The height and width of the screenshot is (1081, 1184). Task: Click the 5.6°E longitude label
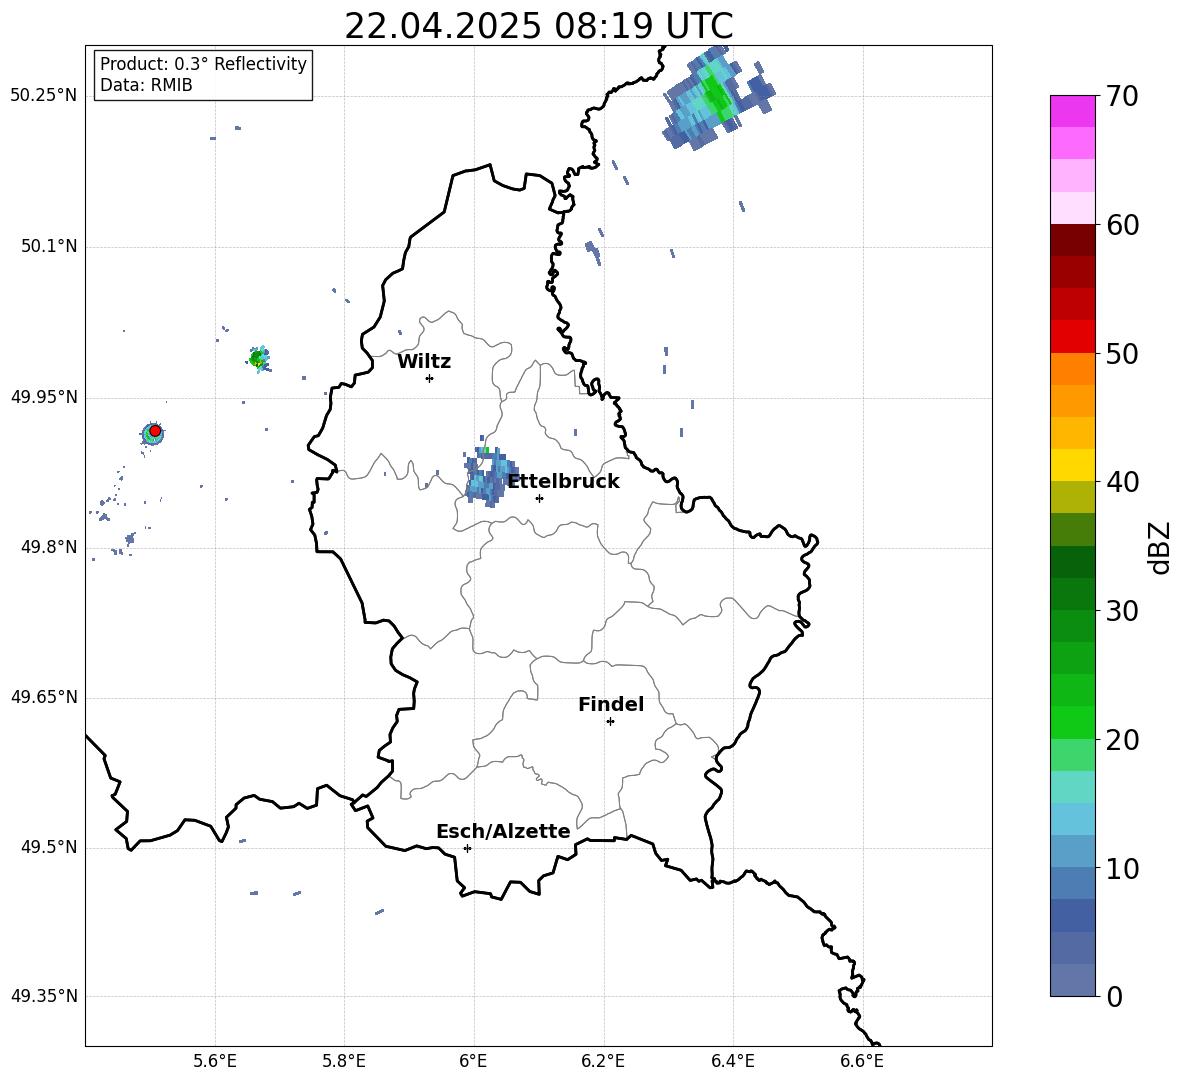(x=215, y=1061)
